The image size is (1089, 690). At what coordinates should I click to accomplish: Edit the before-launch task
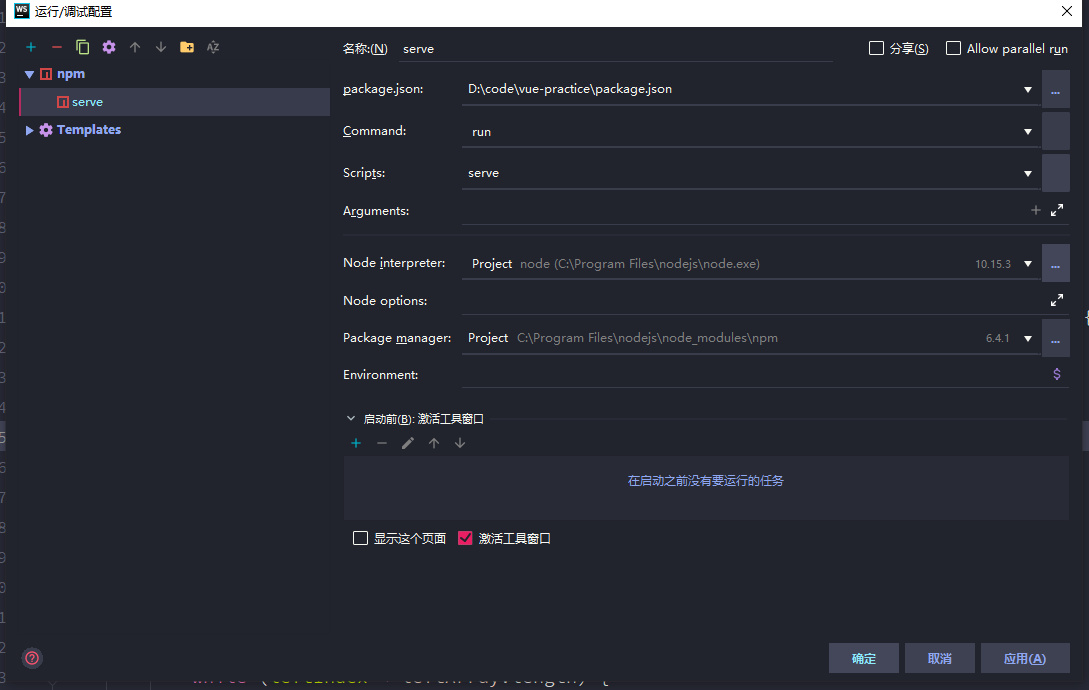click(x=408, y=442)
